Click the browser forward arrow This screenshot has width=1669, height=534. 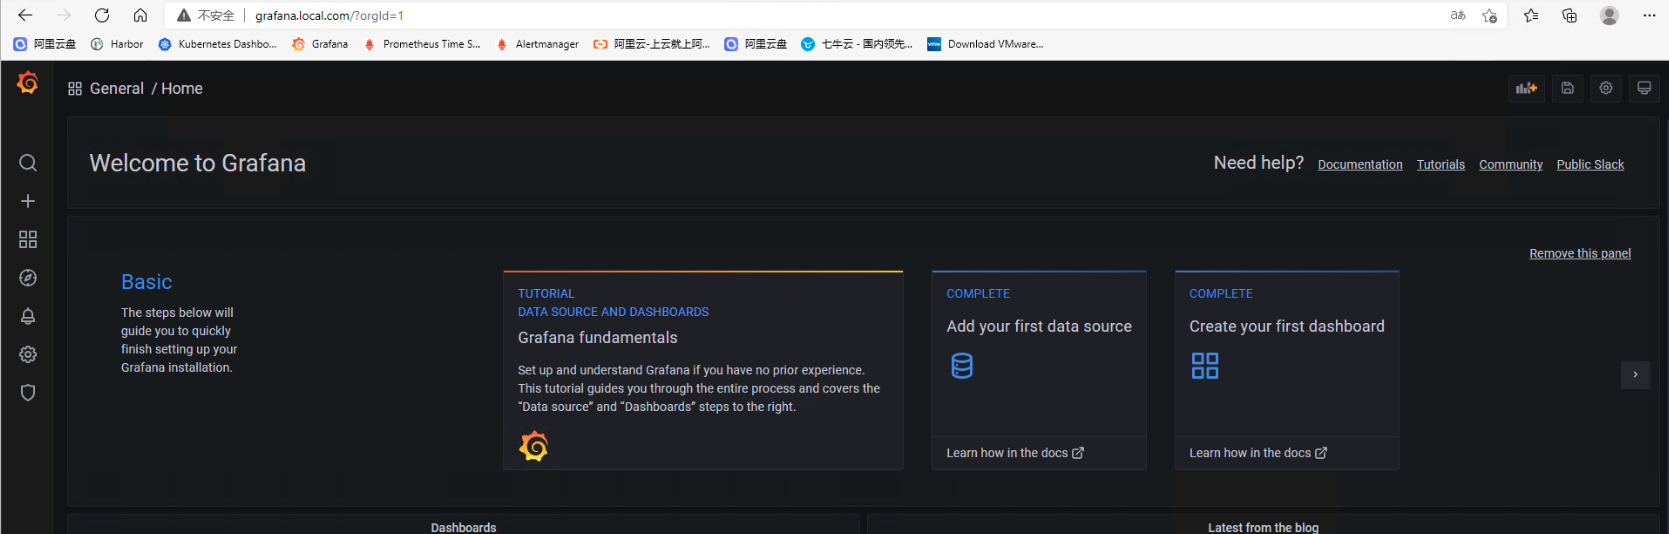pyautogui.click(x=63, y=15)
